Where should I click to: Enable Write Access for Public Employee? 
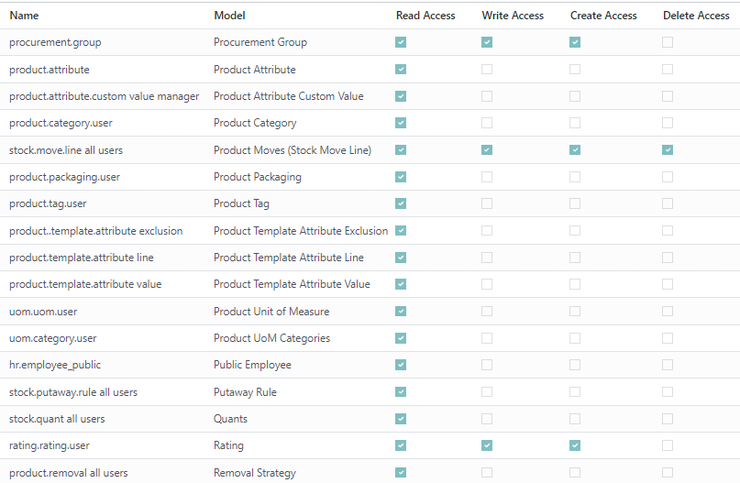click(x=487, y=365)
